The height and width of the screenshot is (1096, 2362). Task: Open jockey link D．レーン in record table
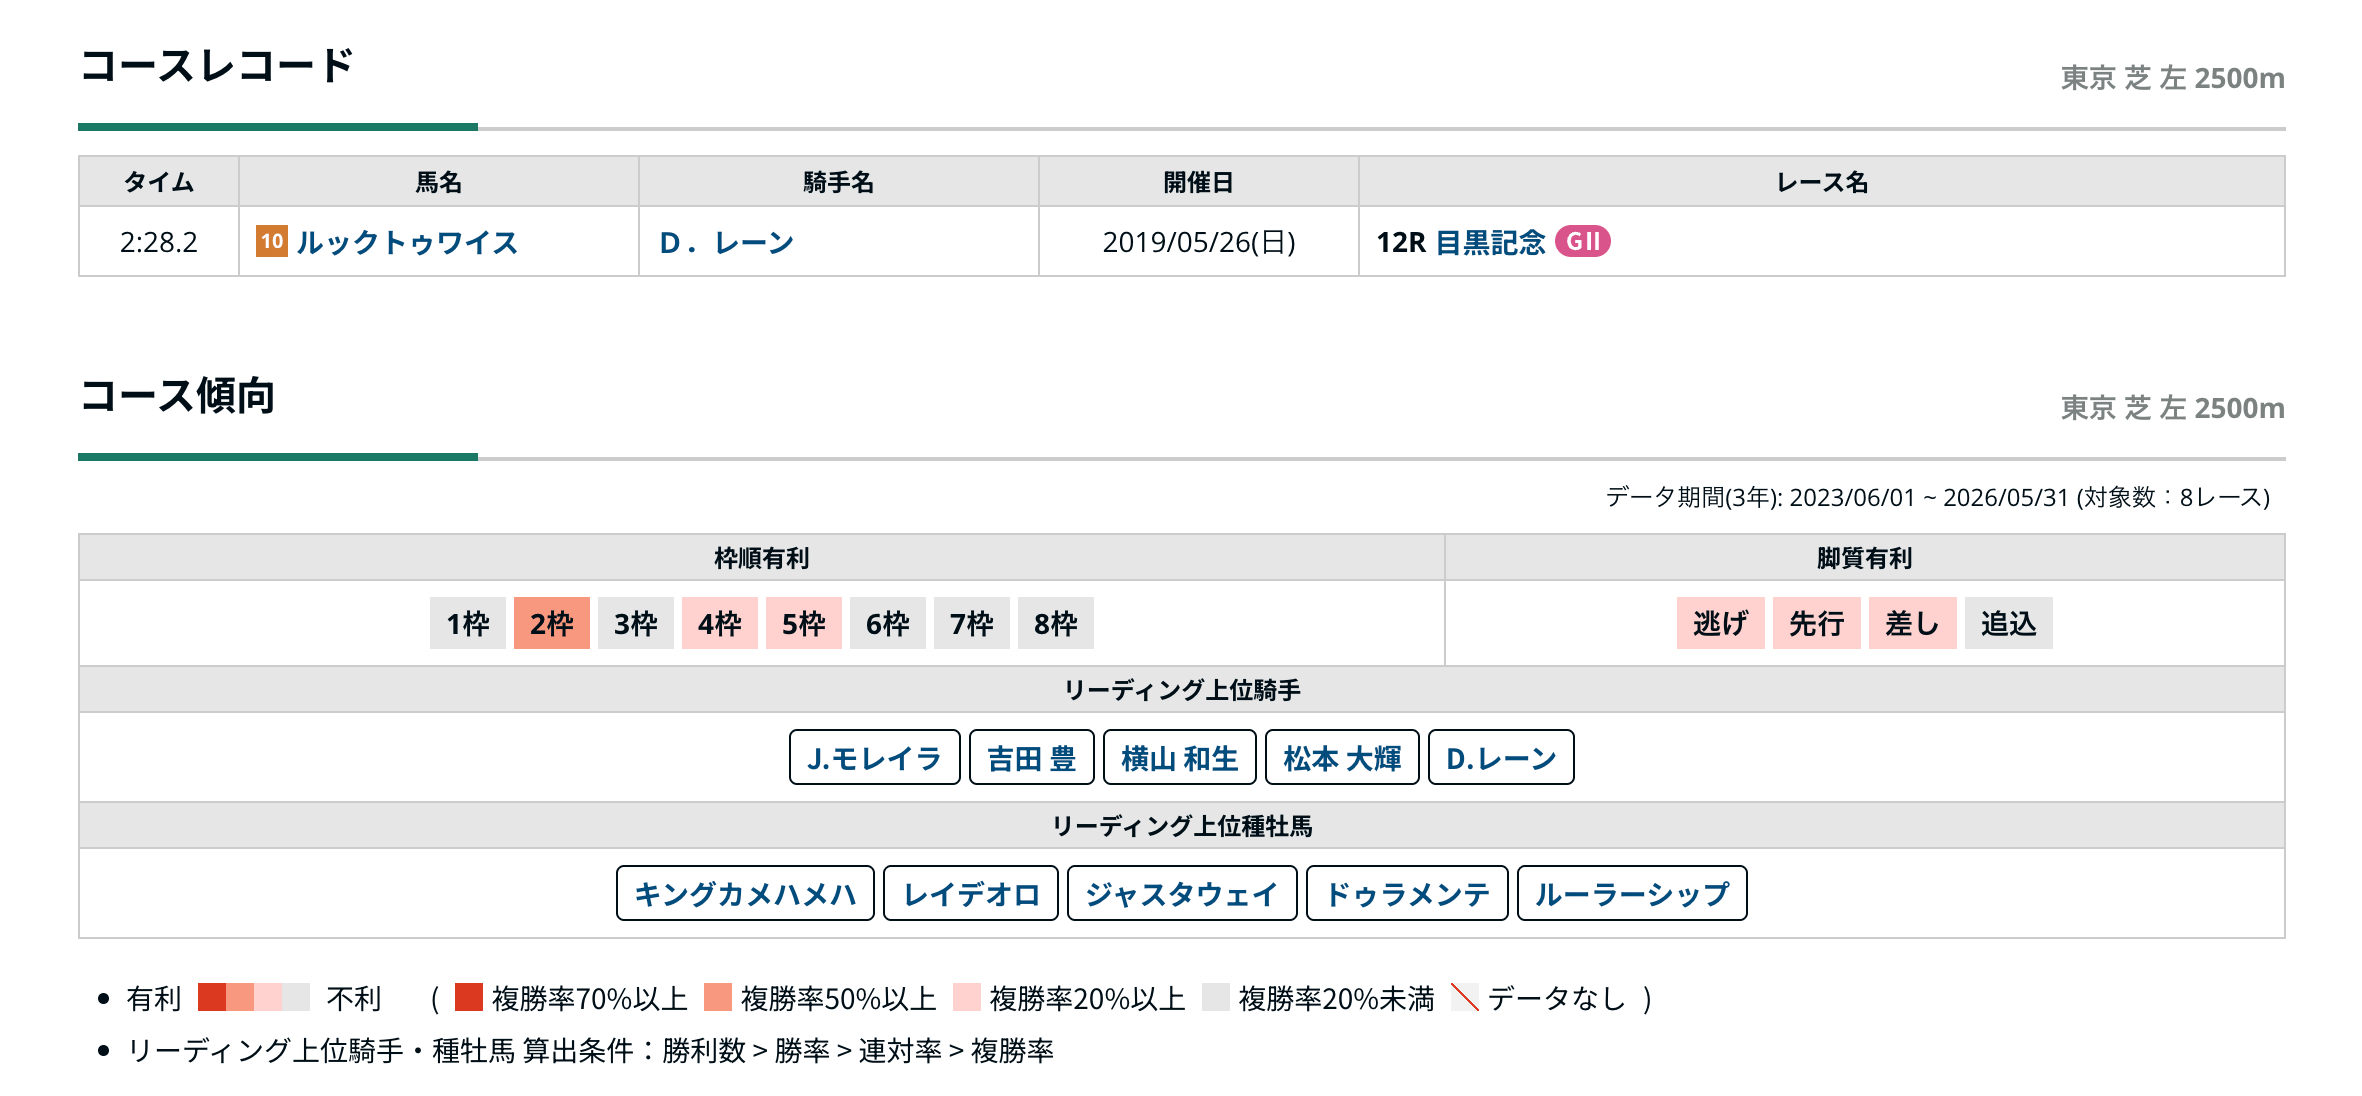point(727,242)
